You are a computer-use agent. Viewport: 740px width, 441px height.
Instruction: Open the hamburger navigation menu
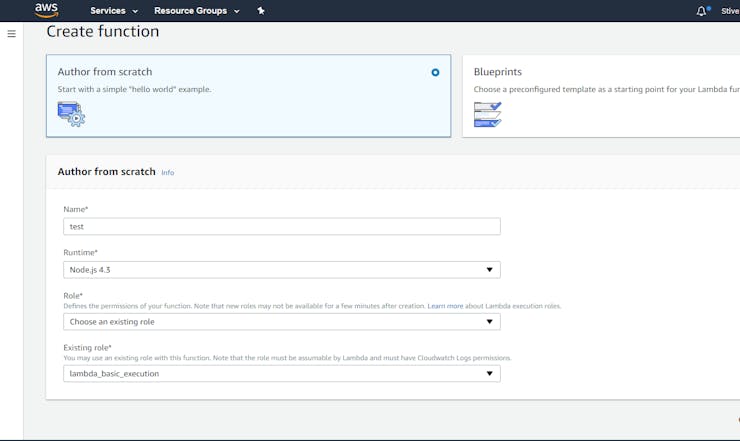tap(12, 34)
